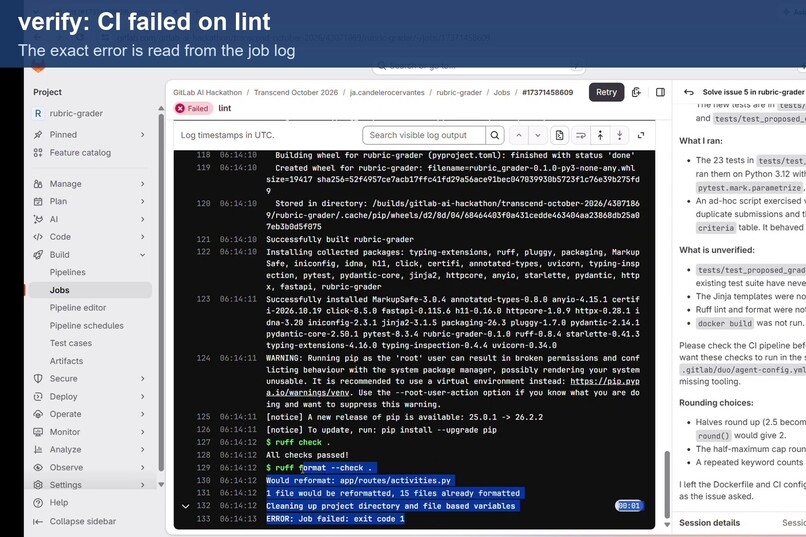This screenshot has height=537, width=806.
Task: Open Feature catalog in sidebar
Action: pyautogui.click(x=90, y=153)
